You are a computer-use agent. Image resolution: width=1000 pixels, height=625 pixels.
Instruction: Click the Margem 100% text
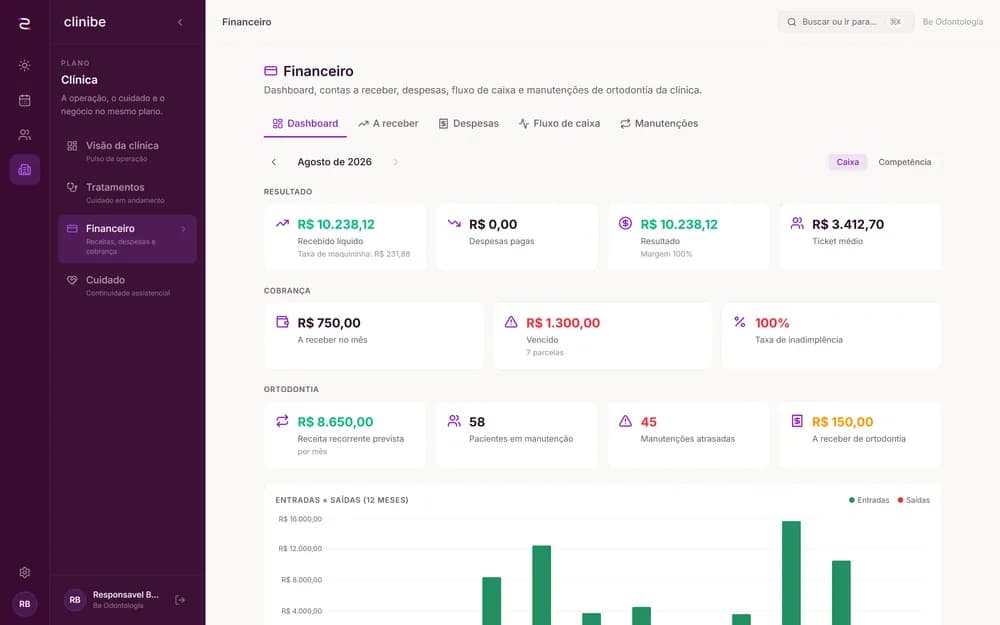pos(666,254)
